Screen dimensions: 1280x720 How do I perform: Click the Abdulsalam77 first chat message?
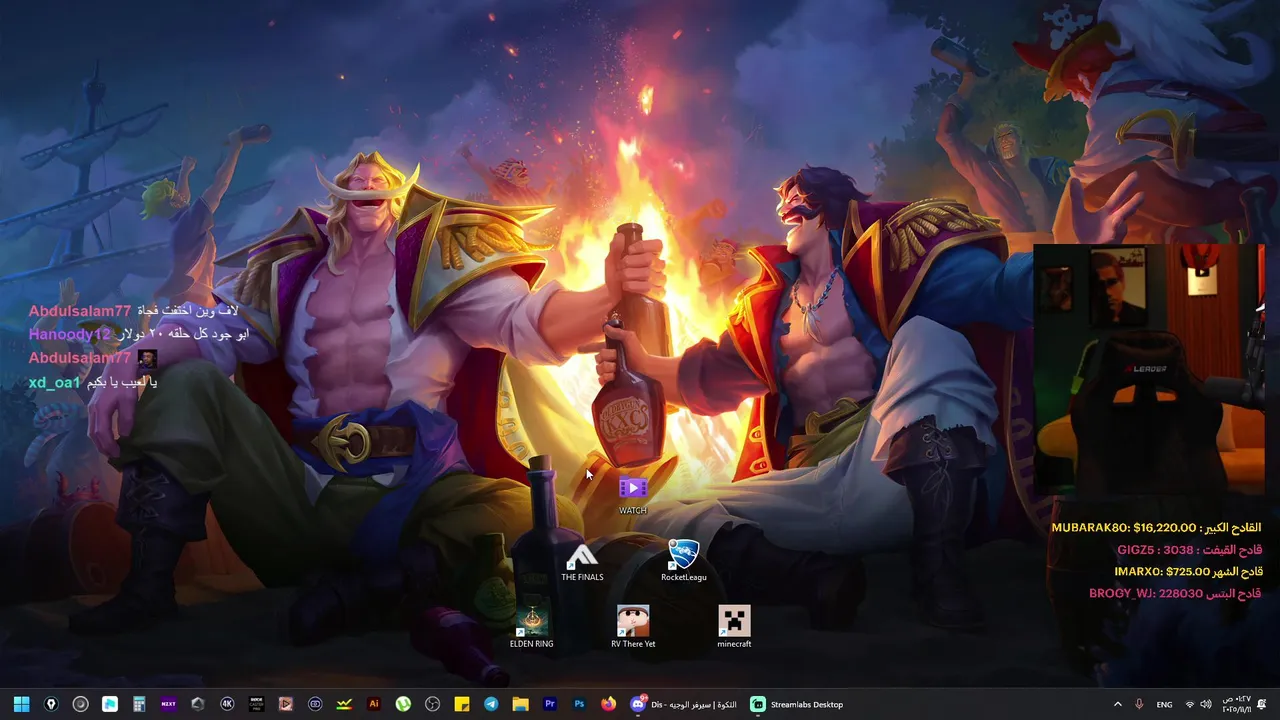point(133,311)
